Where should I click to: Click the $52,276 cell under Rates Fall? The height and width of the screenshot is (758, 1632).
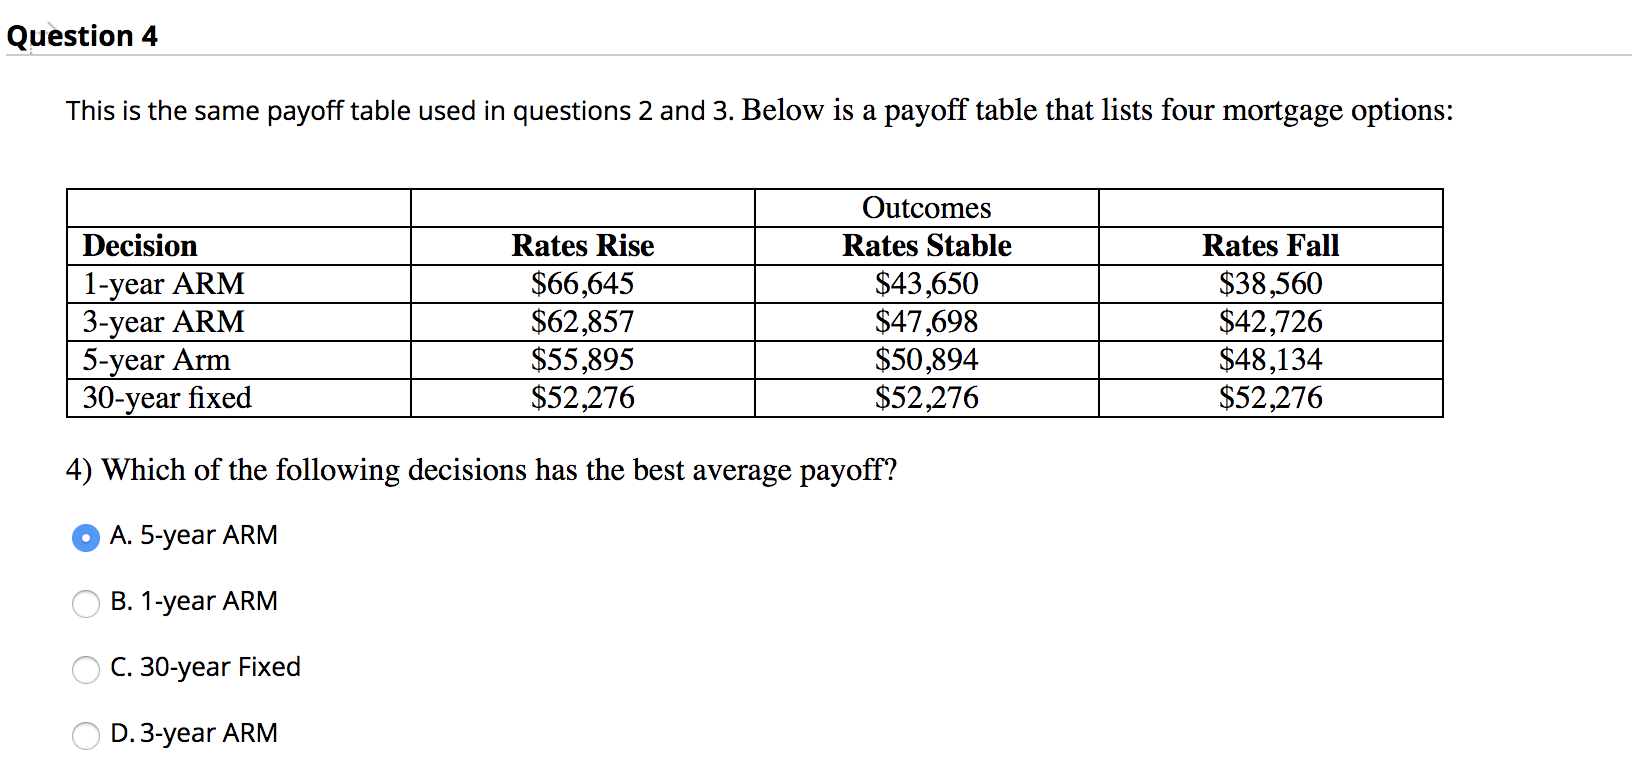pyautogui.click(x=1271, y=397)
